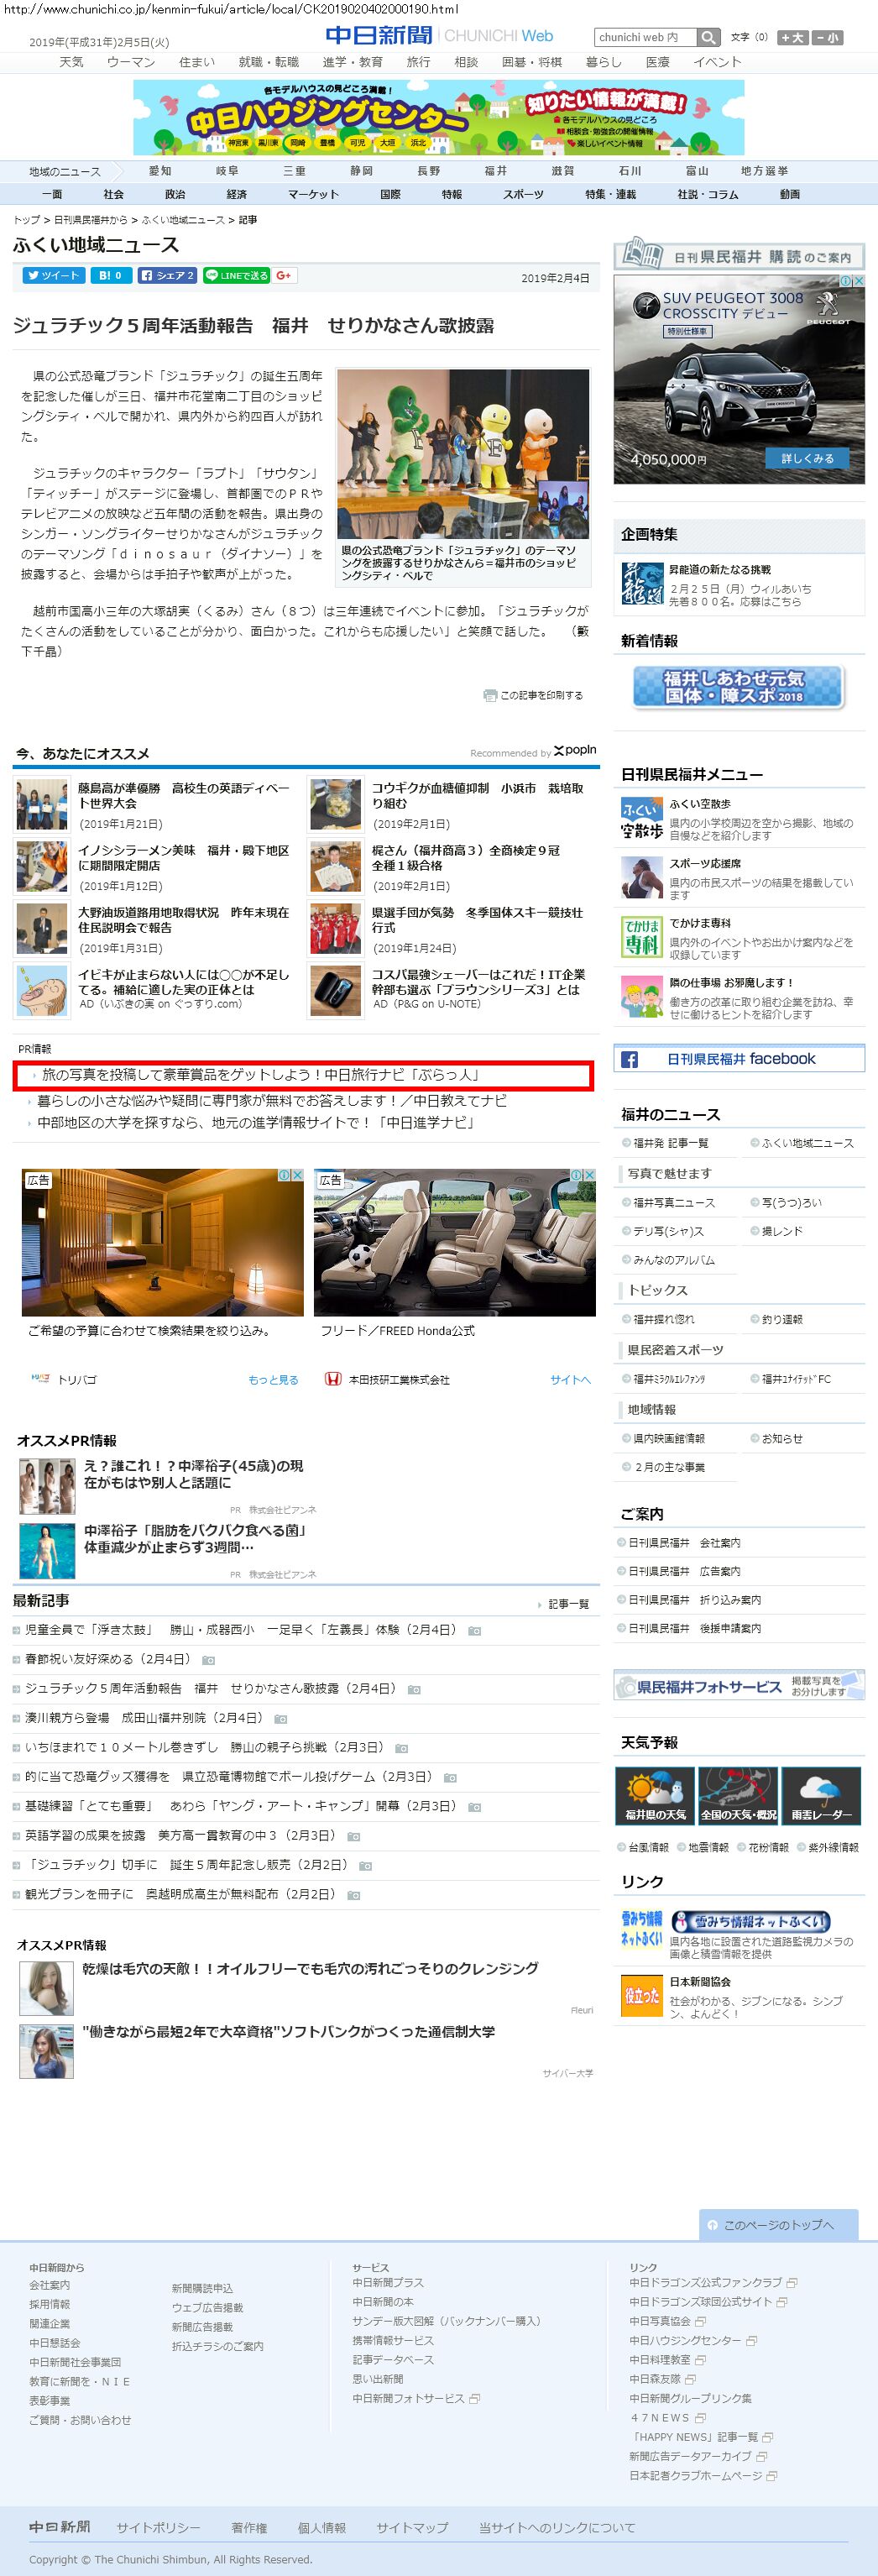Decrease text size with −小 button

point(827,38)
